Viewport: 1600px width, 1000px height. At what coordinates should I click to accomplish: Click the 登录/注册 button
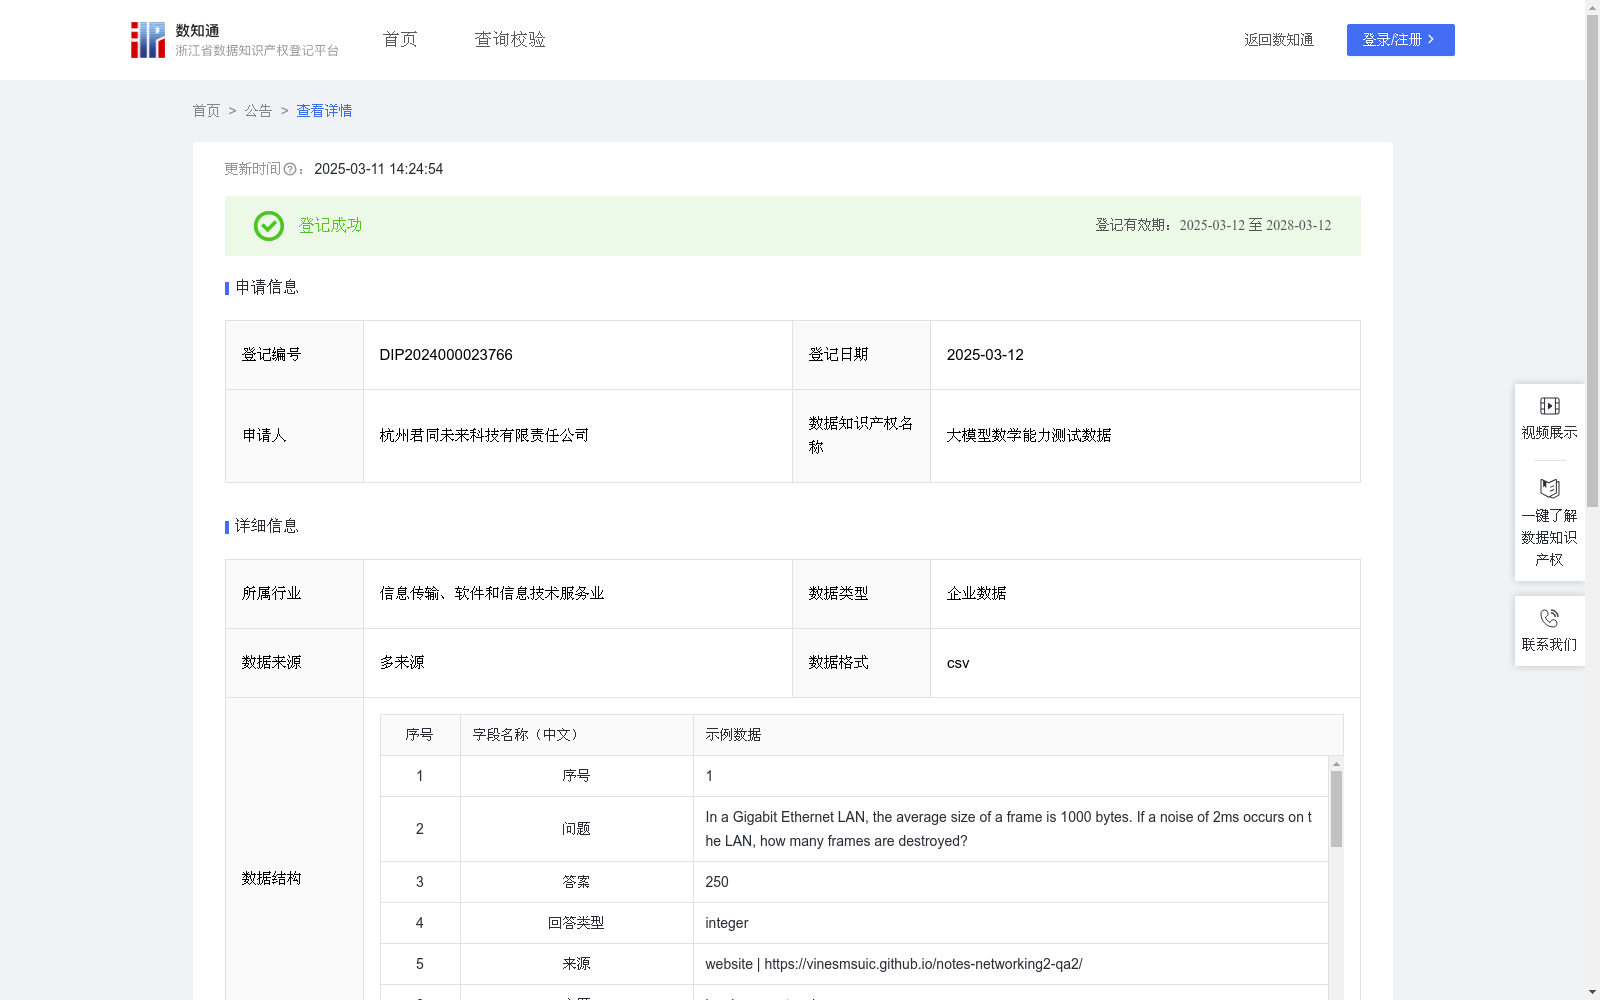[1400, 40]
